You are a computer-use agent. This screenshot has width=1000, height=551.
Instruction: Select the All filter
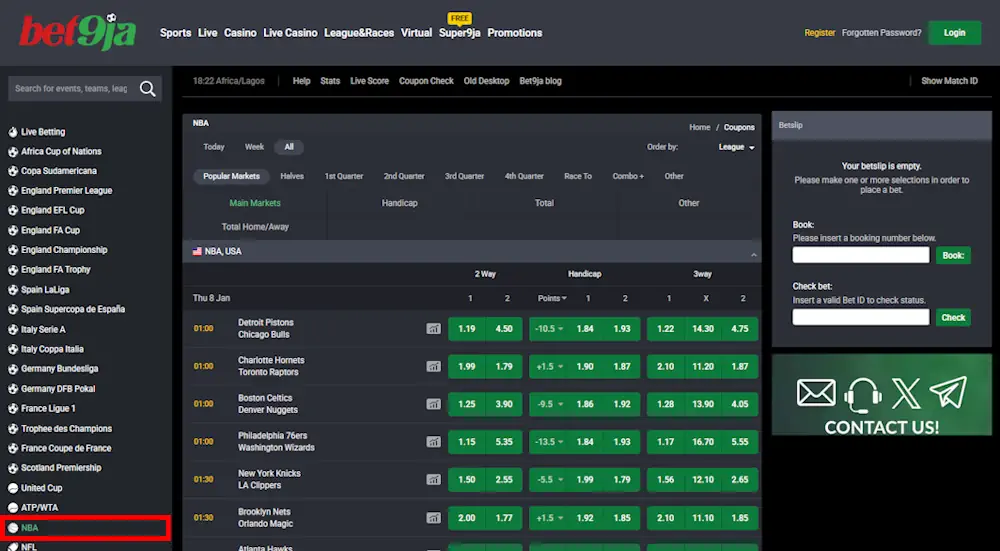coord(289,147)
